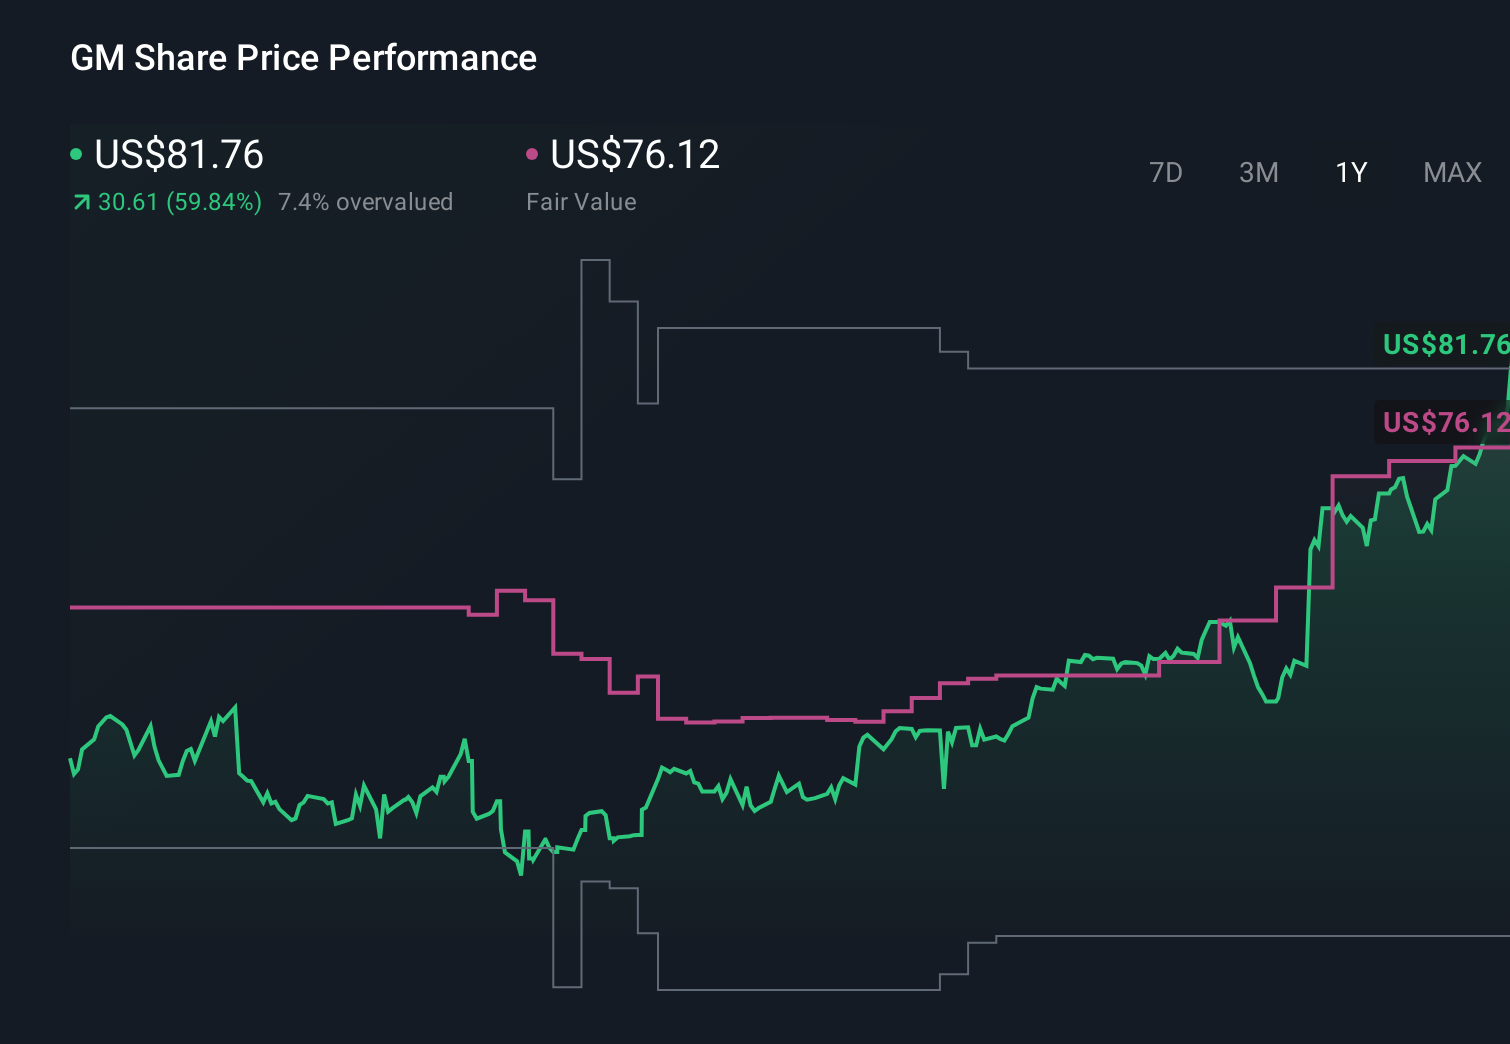Click the Fair Value text label
Viewport: 1510px width, 1044px height.
(580, 201)
